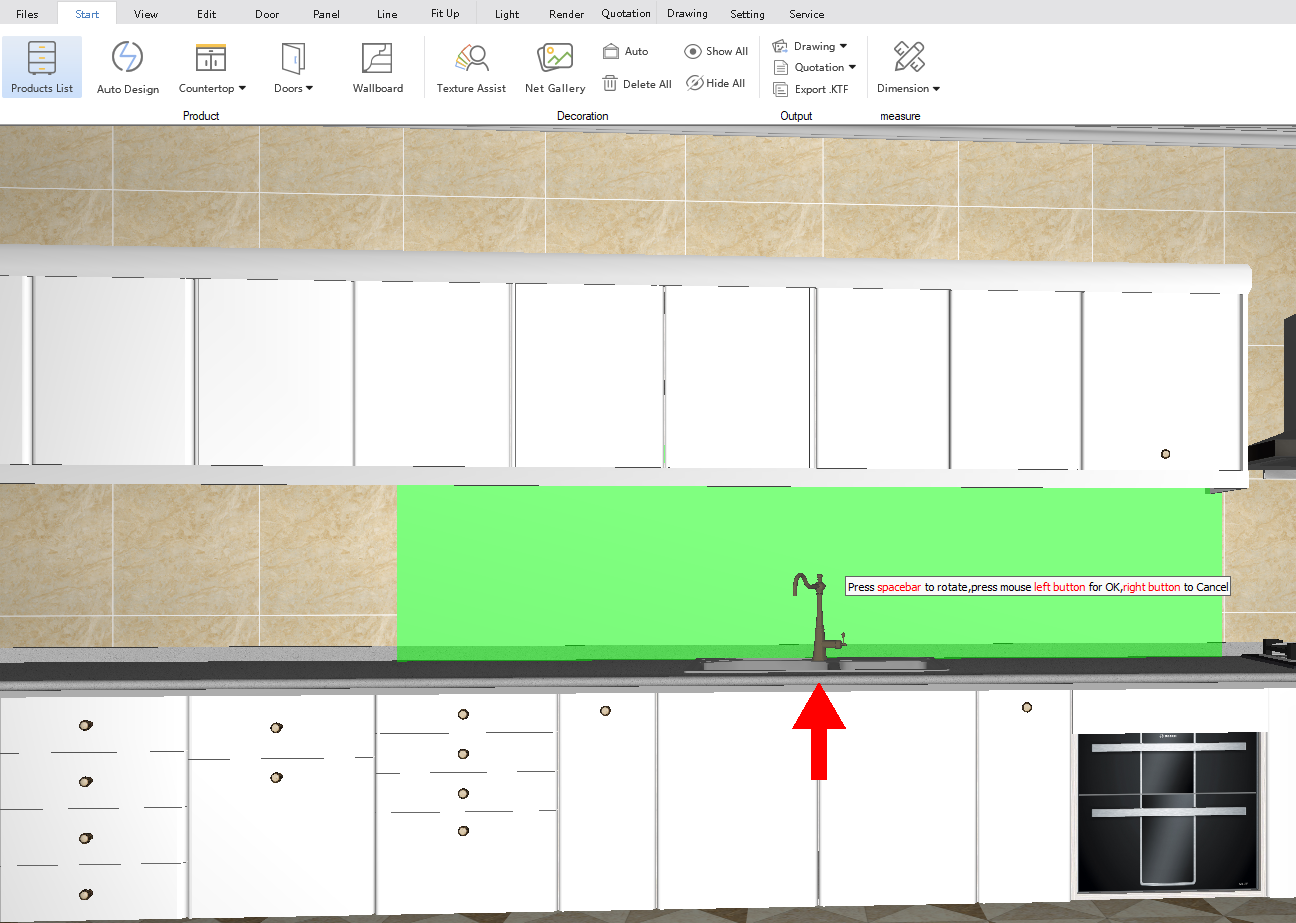Screen dimensions: 1296x923
Task: Switch to the Edit tab
Action: (206, 14)
